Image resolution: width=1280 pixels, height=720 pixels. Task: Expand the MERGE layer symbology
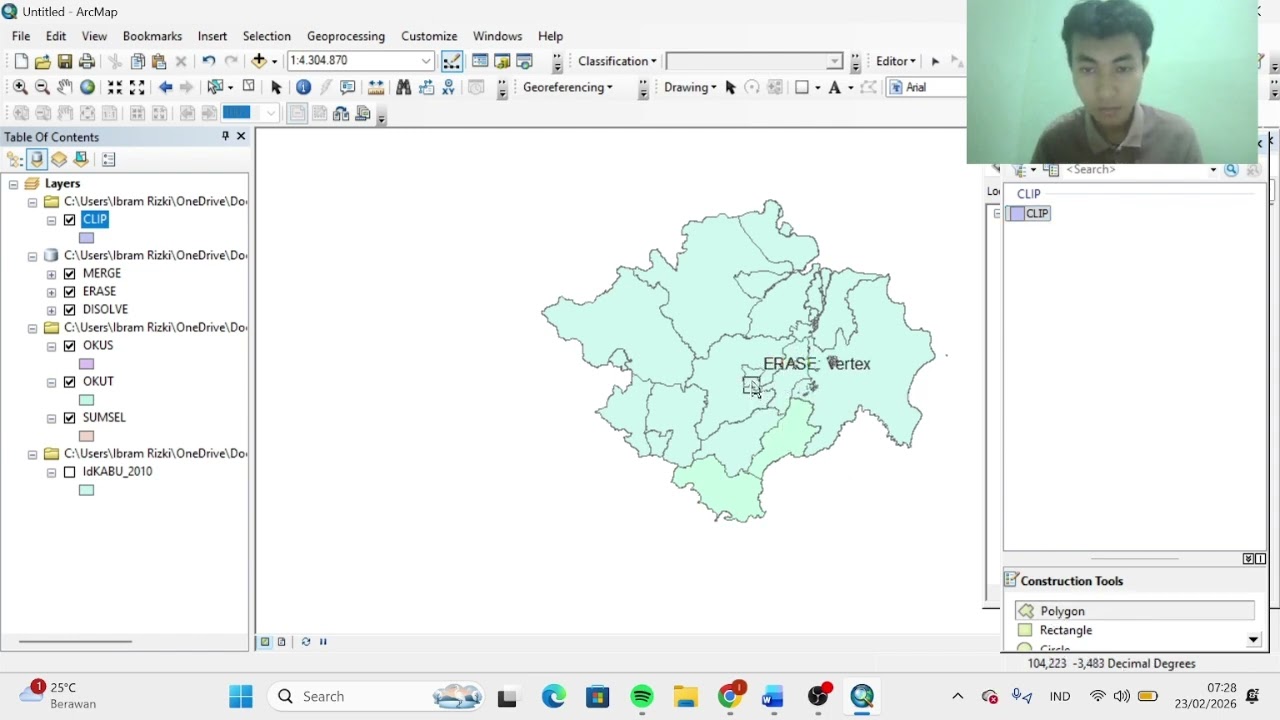[x=51, y=273]
